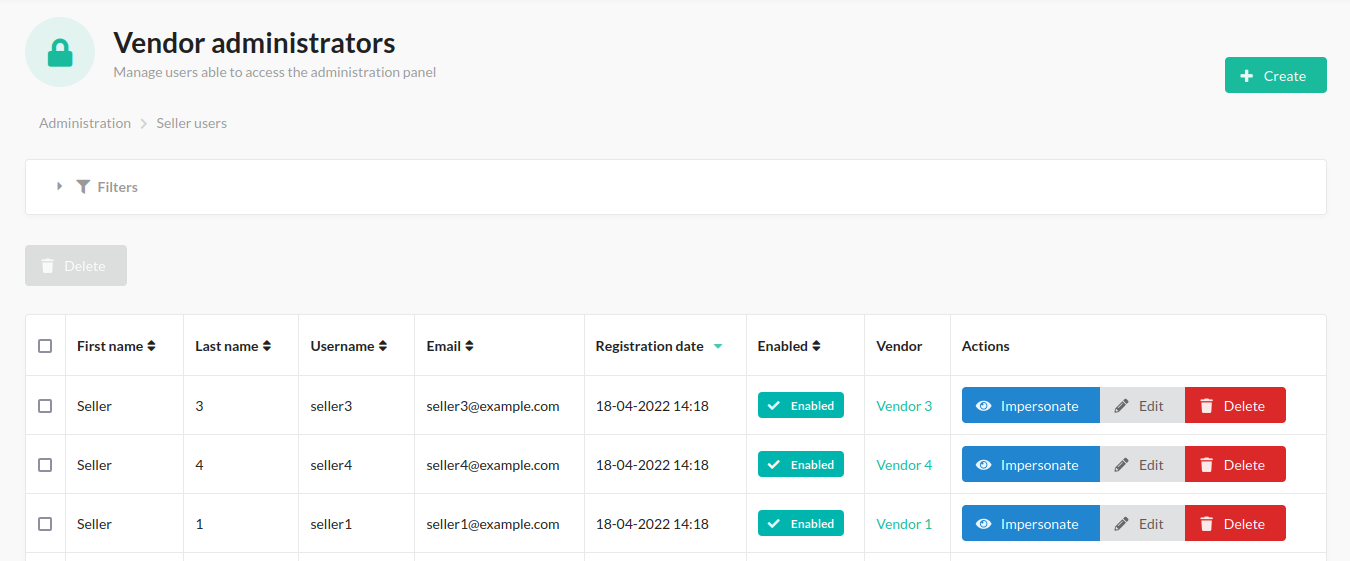Screen dimensions: 1350x561
Task: Sort by Email arrows icon
Action: (469, 346)
